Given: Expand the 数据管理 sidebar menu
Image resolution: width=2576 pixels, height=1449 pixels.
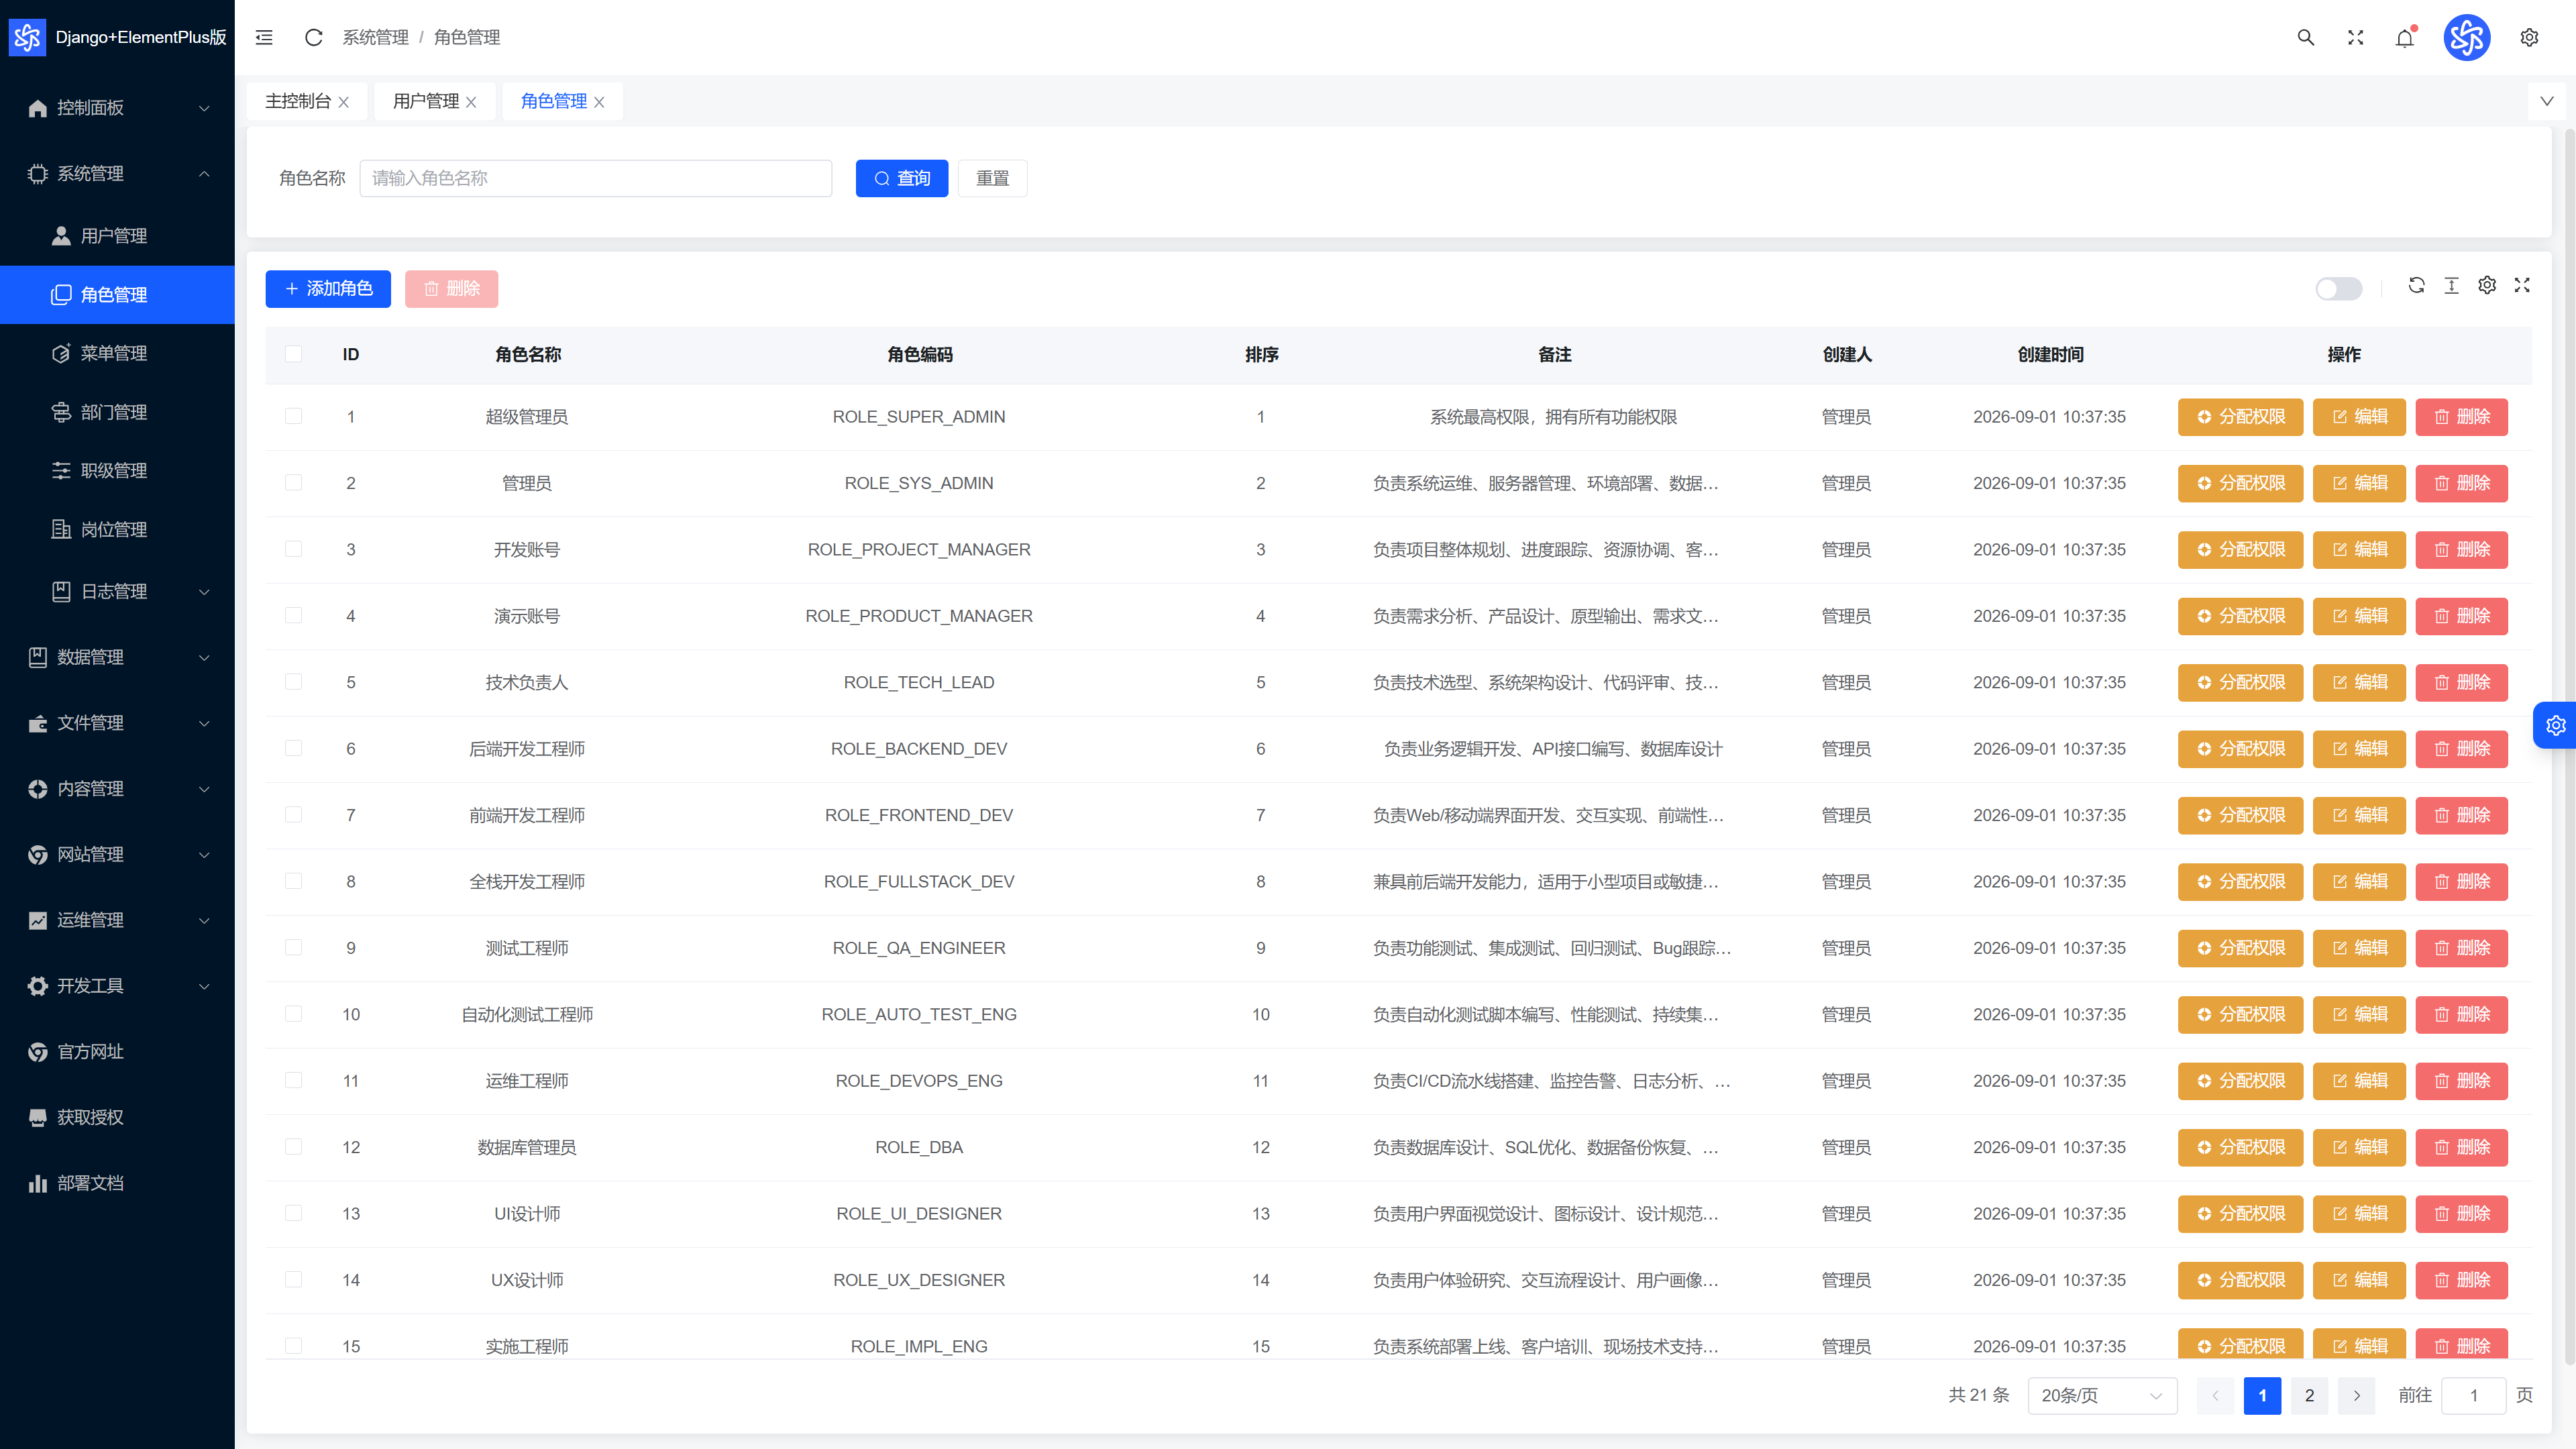Looking at the screenshot, I should click(x=117, y=657).
